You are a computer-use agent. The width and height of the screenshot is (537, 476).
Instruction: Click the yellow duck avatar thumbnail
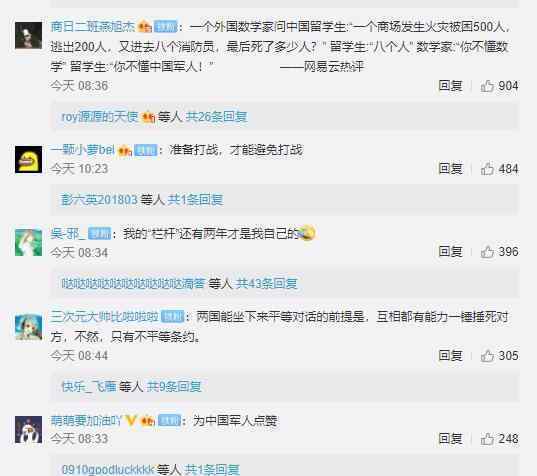28,160
